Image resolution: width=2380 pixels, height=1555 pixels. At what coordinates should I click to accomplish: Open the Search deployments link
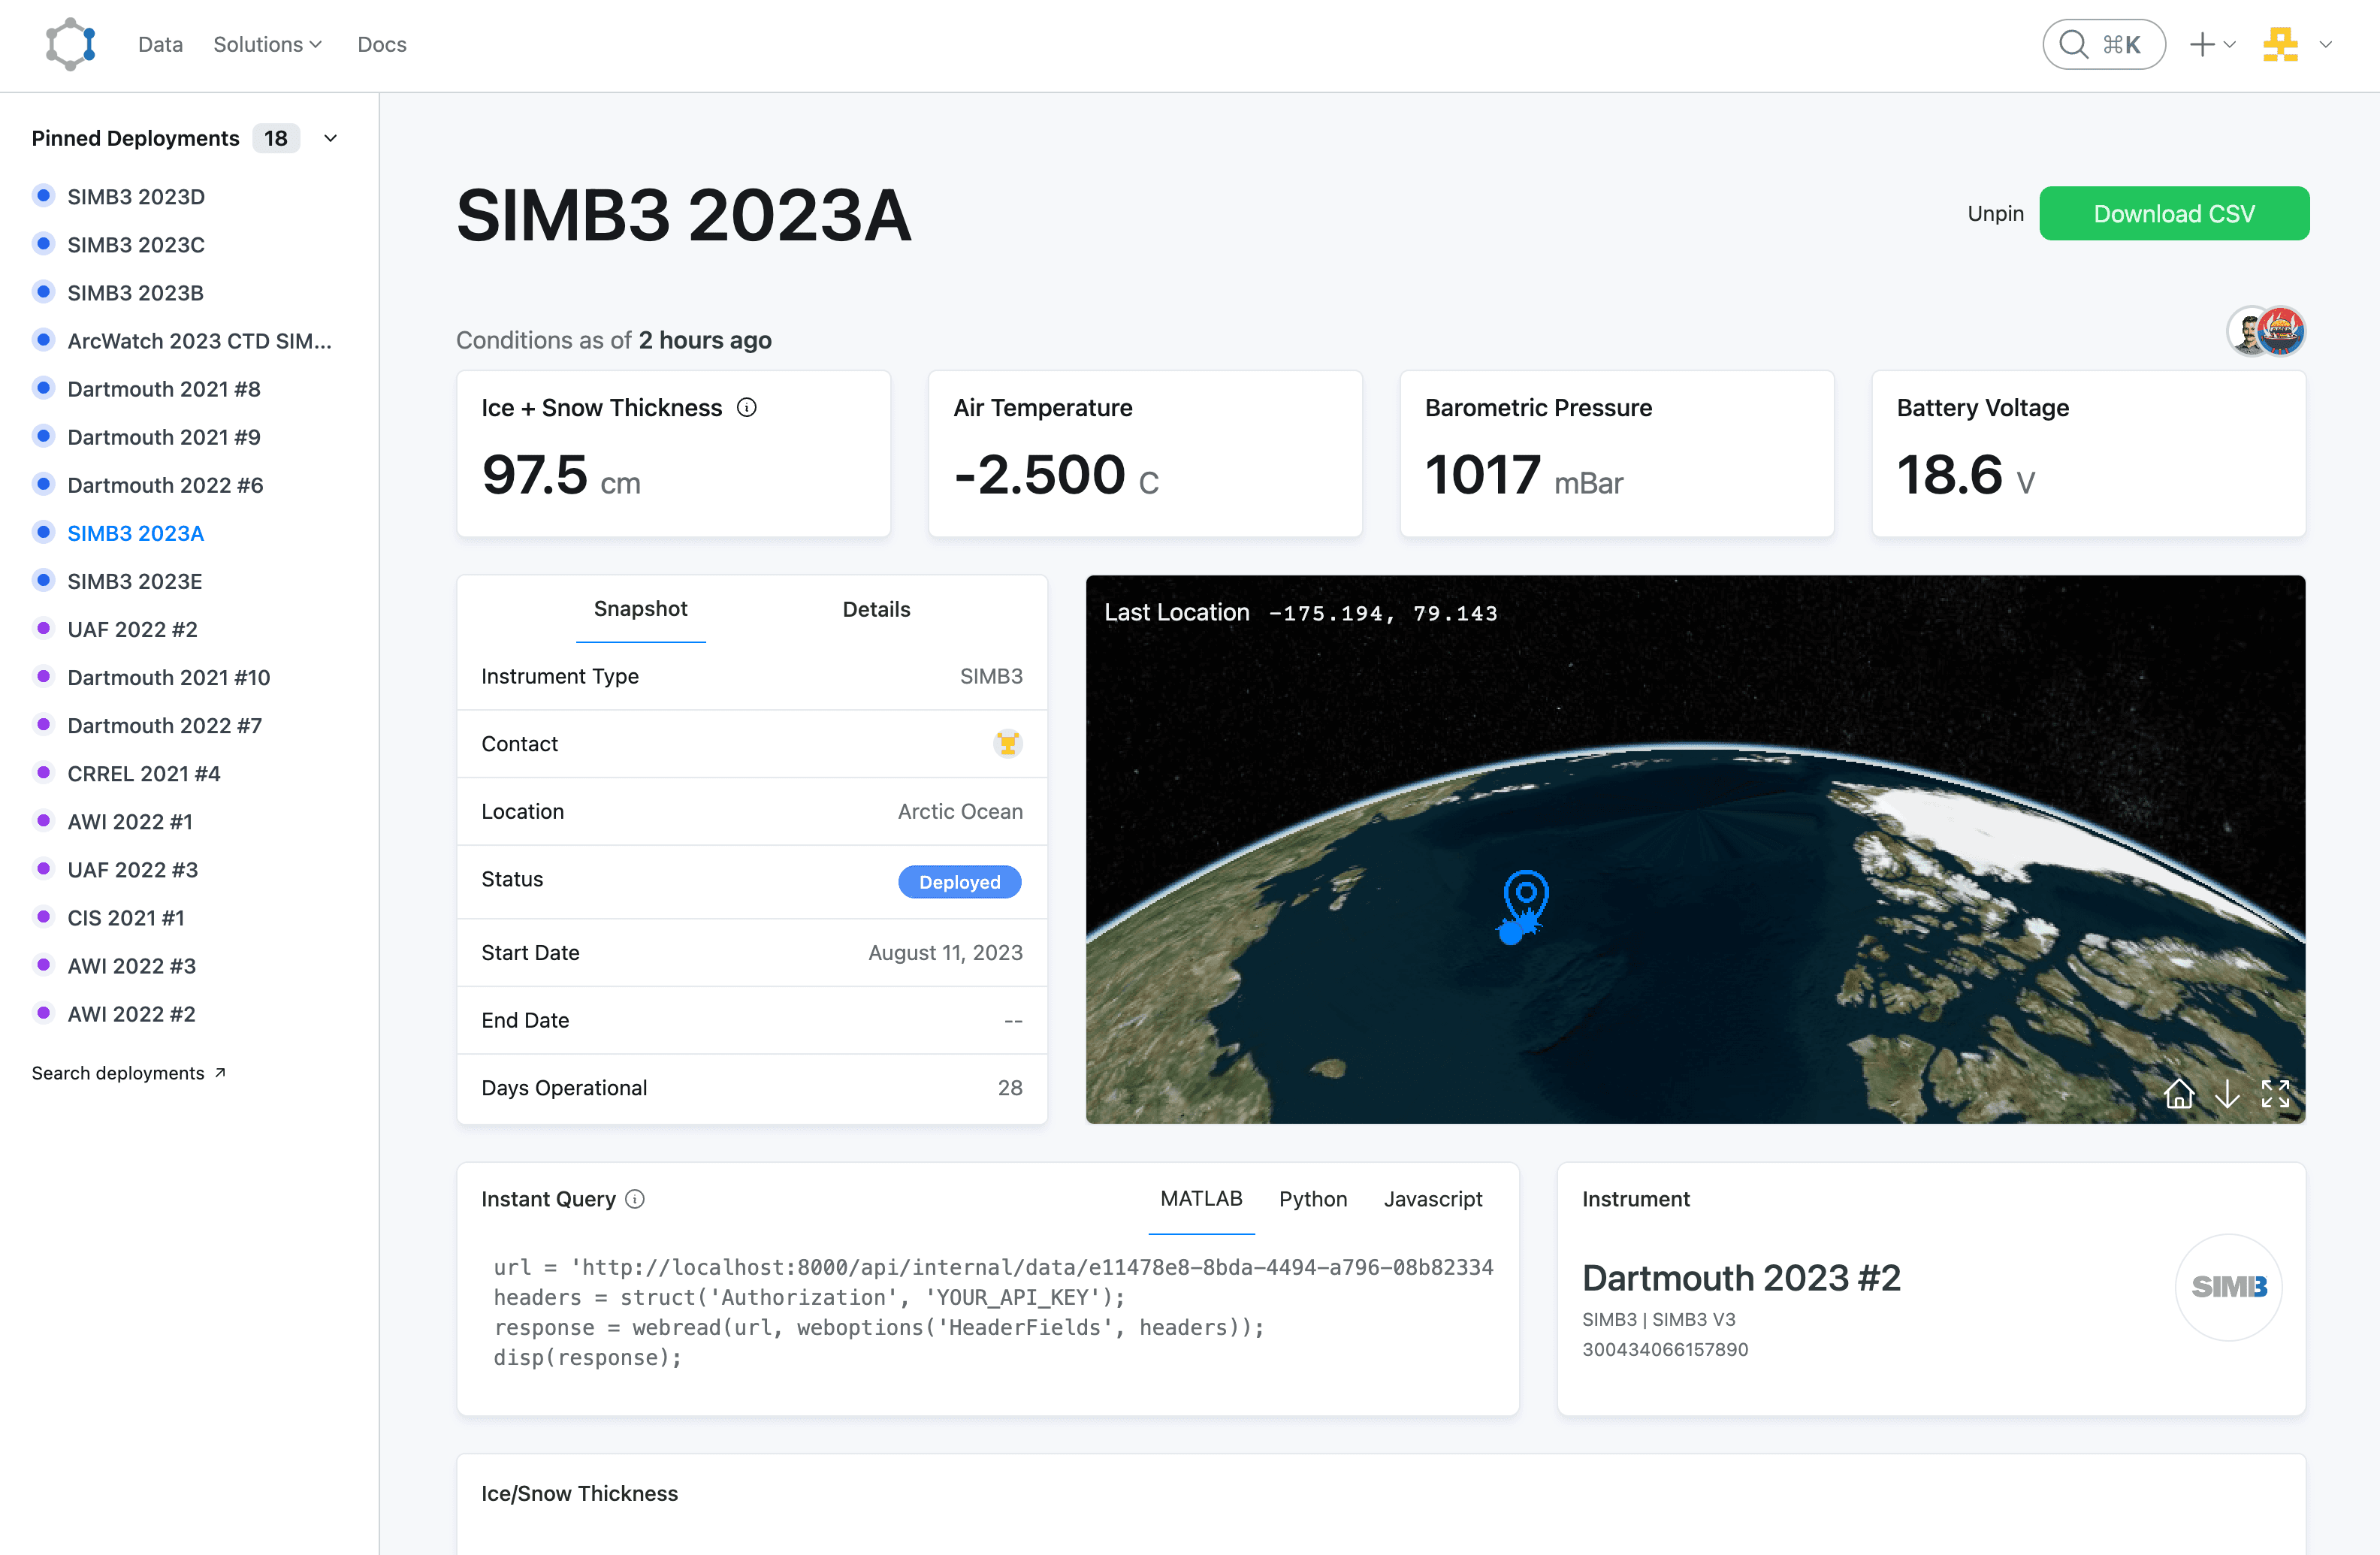128,1073
